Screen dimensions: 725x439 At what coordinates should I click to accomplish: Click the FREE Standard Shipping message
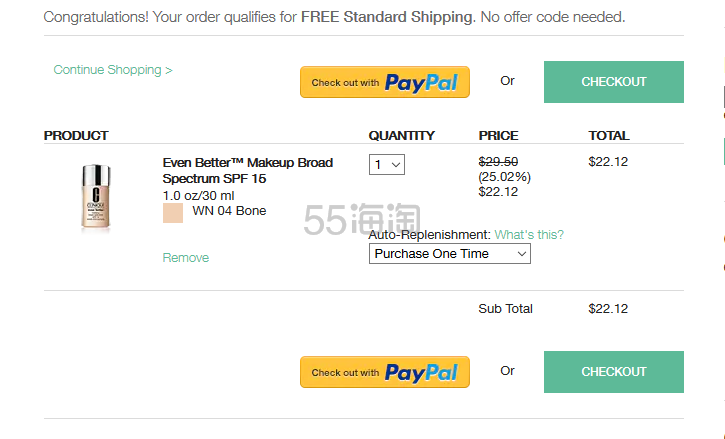coord(388,17)
